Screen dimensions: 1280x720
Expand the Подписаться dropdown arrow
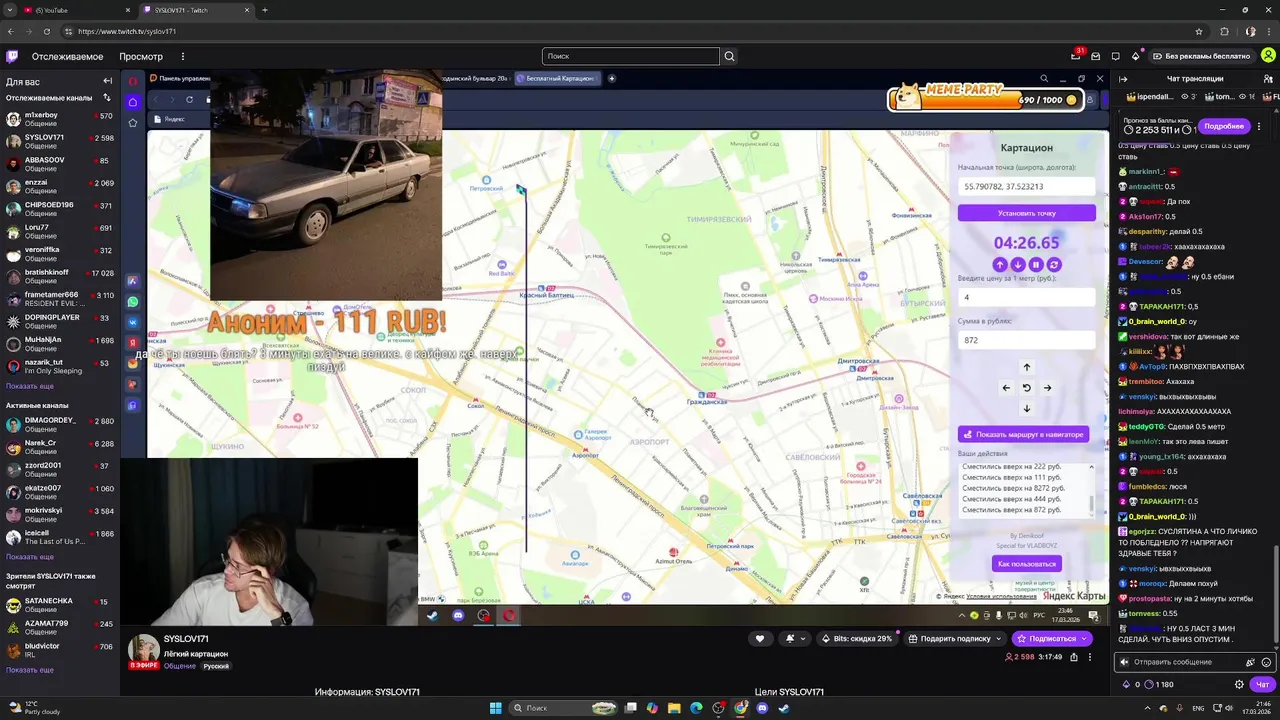(1083, 638)
